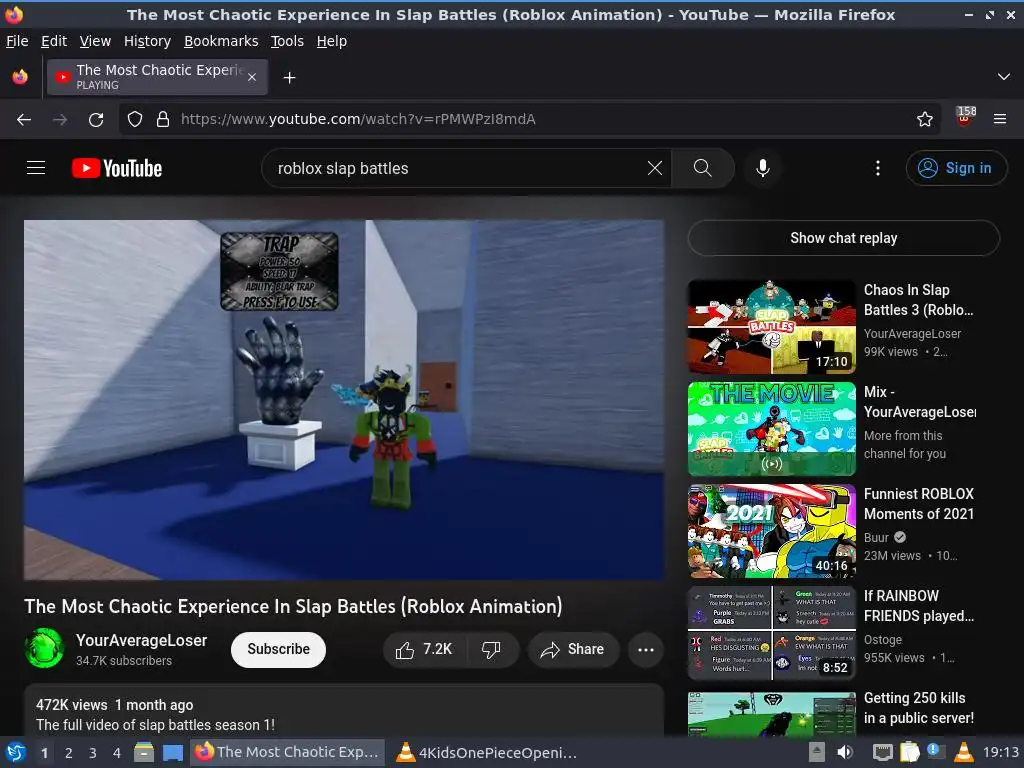1024x768 pixels.
Task: Start voice search with the microphone icon
Action: click(762, 168)
